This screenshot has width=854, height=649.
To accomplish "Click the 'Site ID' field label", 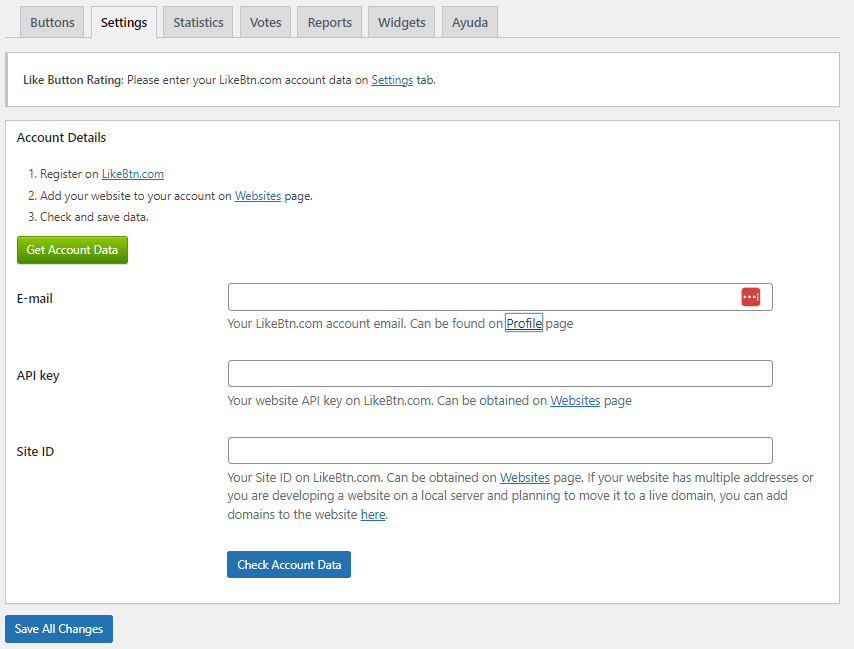I will coord(35,451).
